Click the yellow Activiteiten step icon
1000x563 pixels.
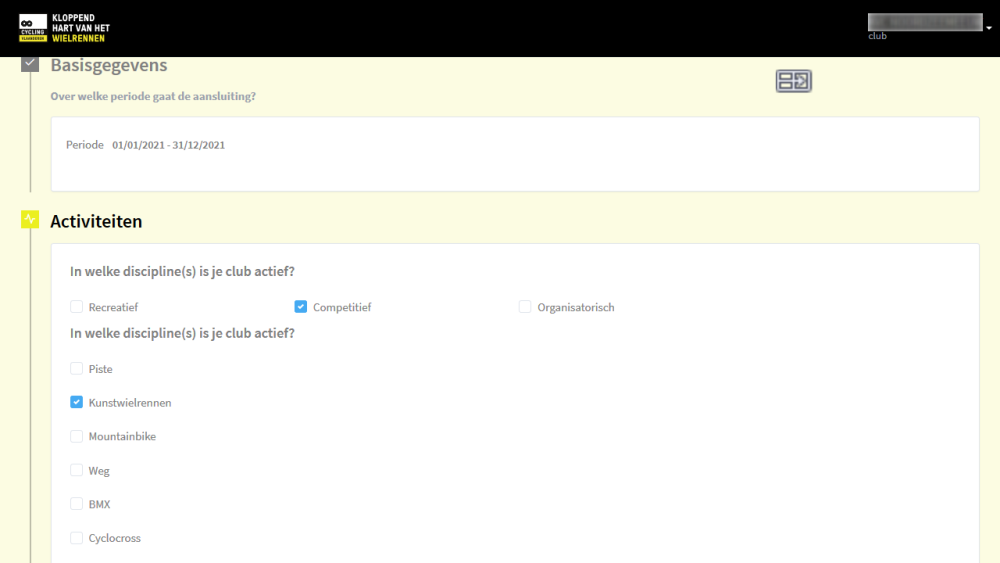click(30, 220)
